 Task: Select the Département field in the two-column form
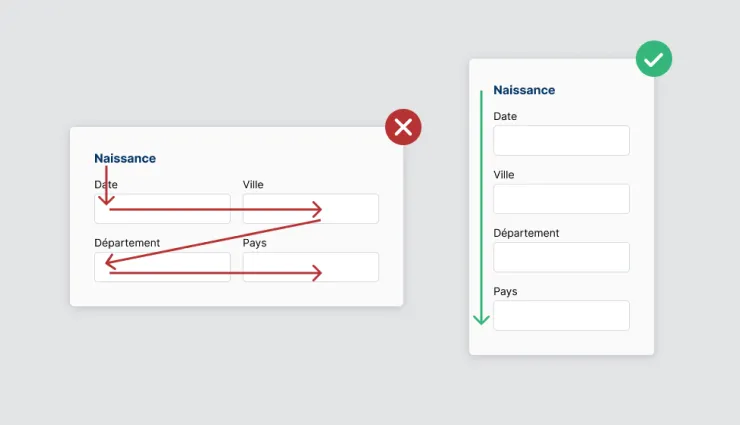tap(163, 267)
